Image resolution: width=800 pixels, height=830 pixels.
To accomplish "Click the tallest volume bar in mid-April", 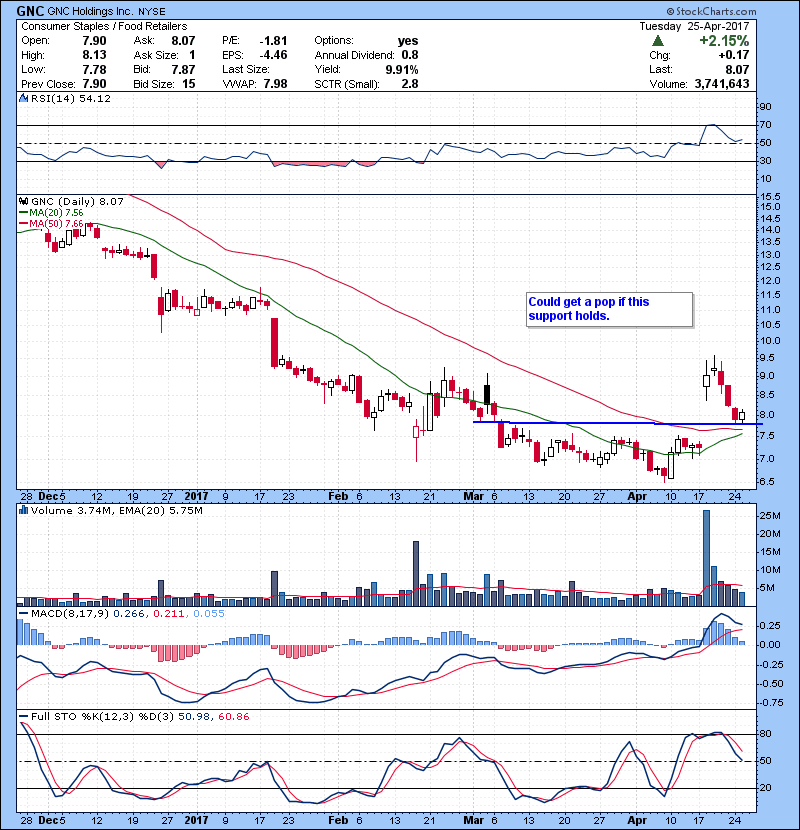I will pyautogui.click(x=706, y=557).
